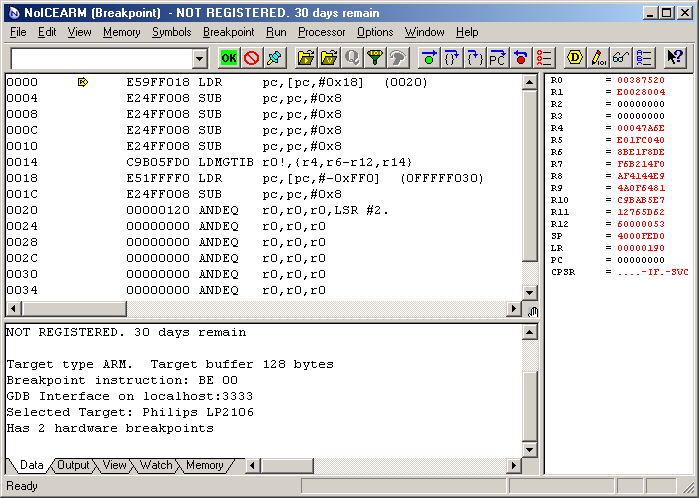Viewport: 699px width, 498px height.
Task: Click disassembly horizontal scrollbar left arrow
Action: tap(13, 308)
